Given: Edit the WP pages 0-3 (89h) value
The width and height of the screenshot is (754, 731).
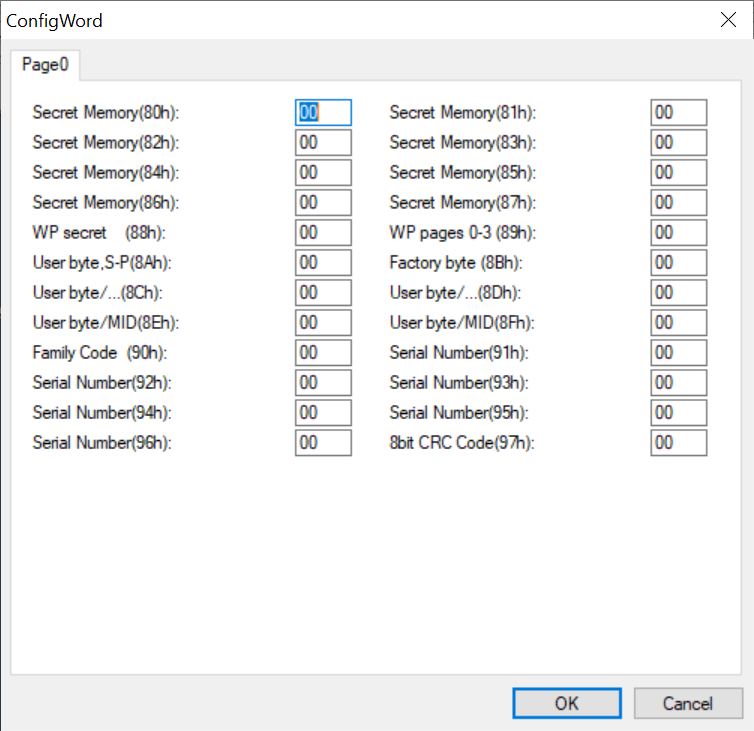Looking at the screenshot, I should pyautogui.click(x=679, y=233).
